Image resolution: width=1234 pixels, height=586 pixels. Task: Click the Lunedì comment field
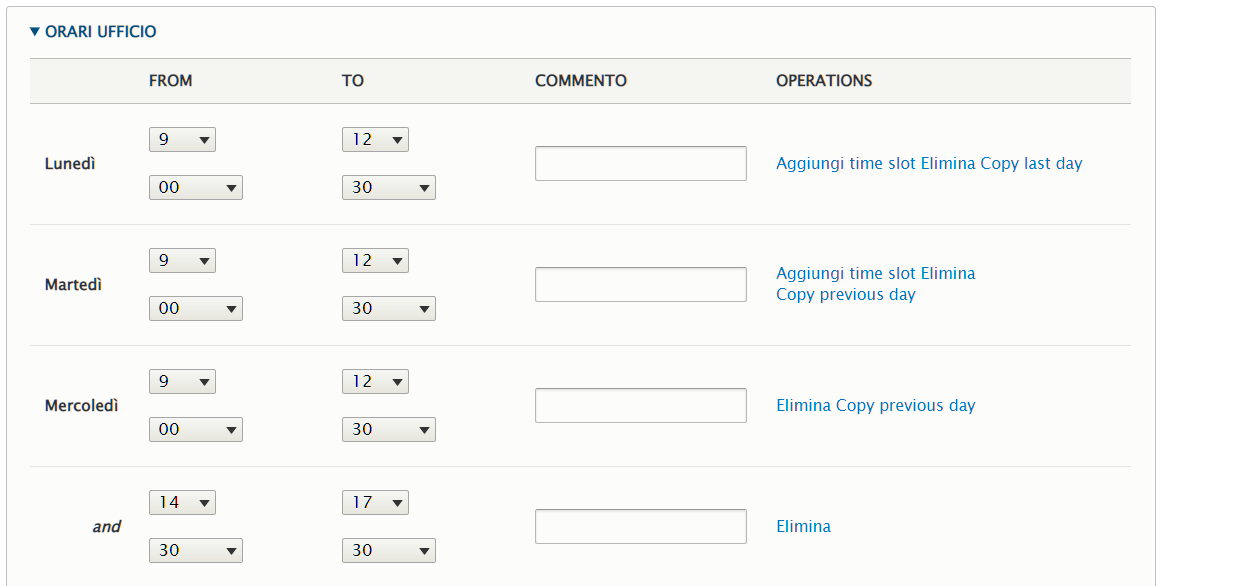pos(640,164)
